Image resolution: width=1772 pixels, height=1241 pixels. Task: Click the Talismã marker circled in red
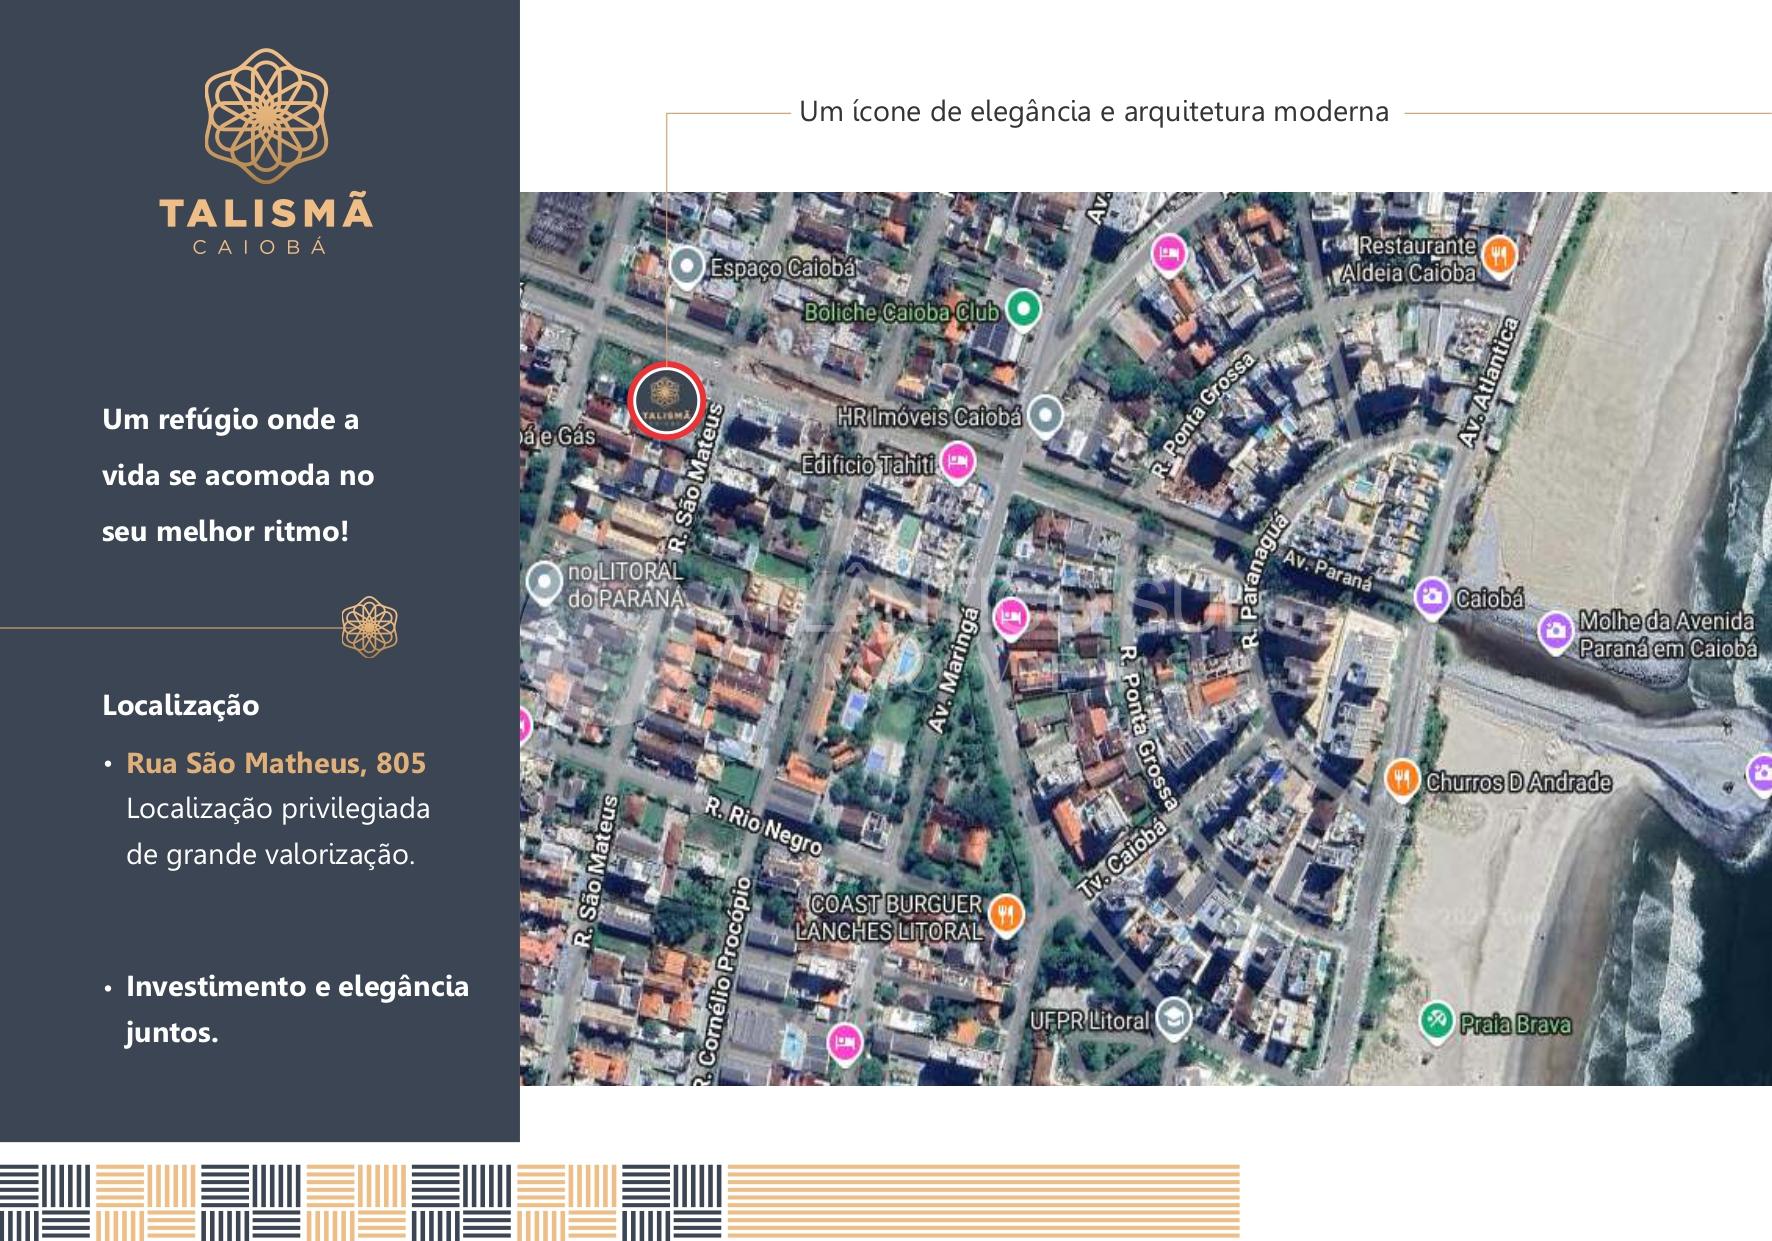pos(667,400)
